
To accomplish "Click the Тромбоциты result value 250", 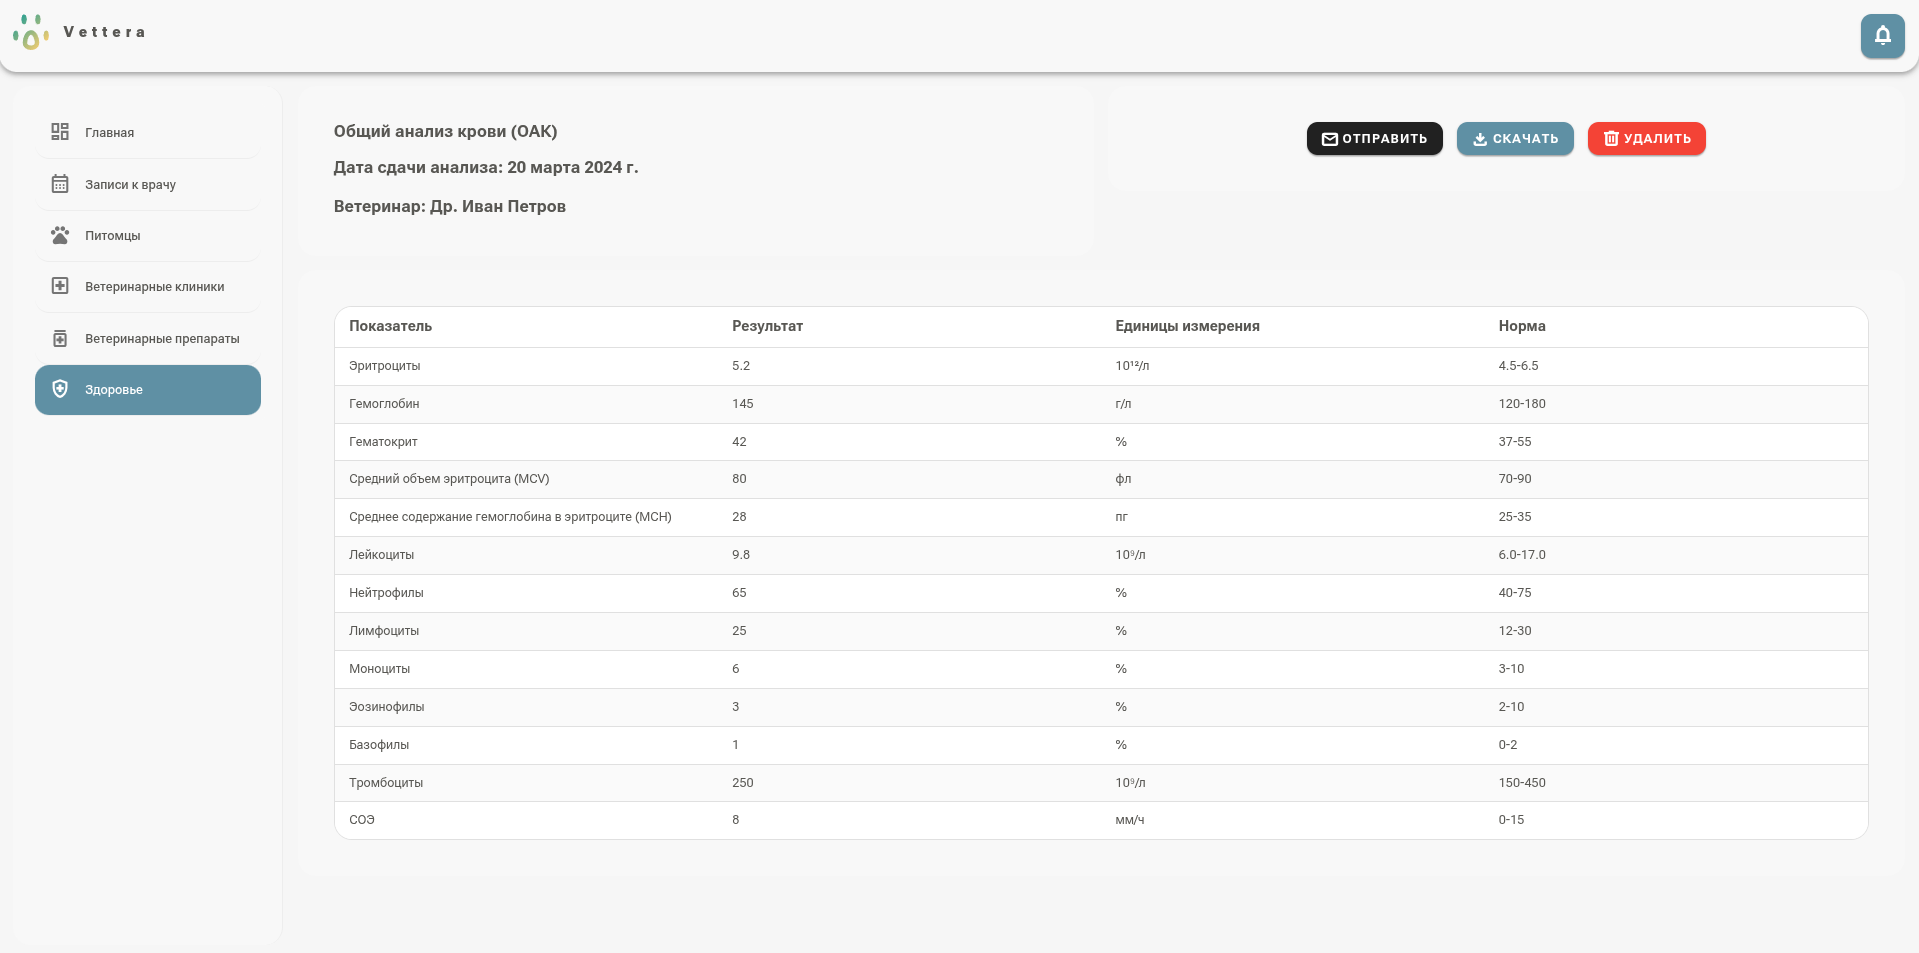I will 743,783.
